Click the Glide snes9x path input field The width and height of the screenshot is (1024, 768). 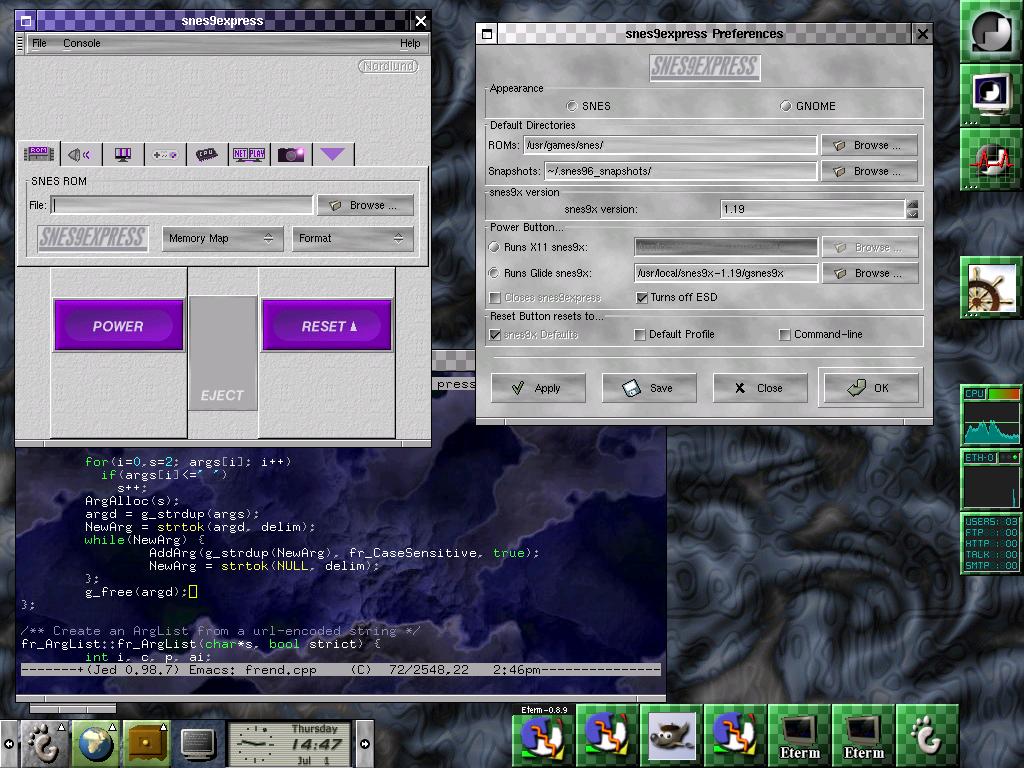coord(726,273)
